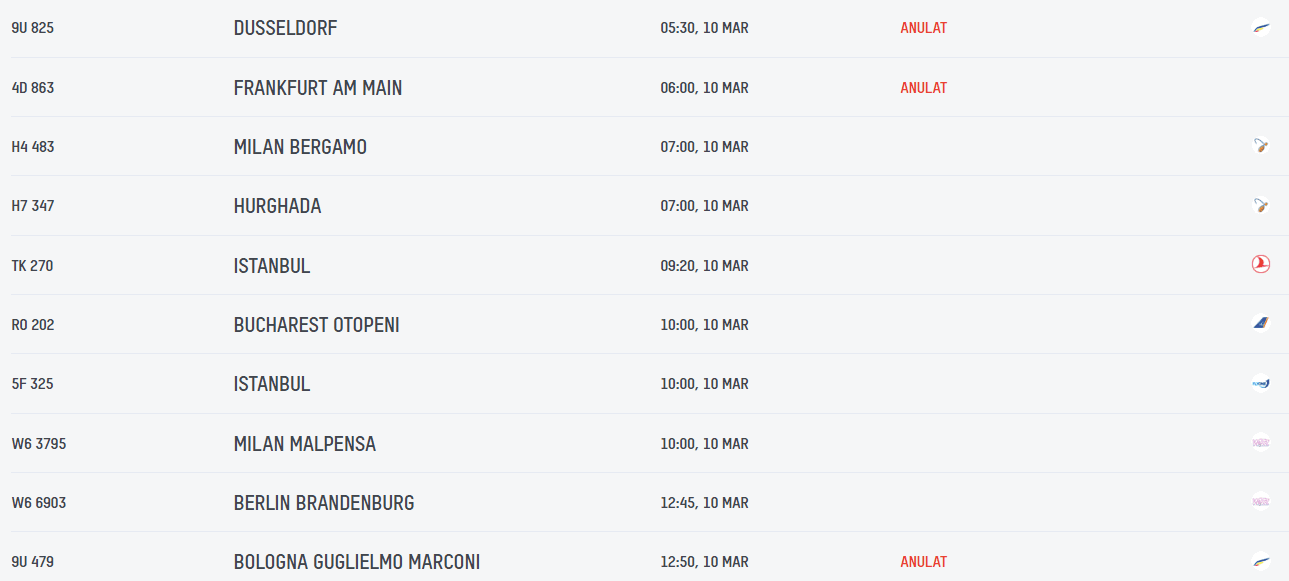Click the ANULAT status for Frankfurt flight
The width and height of the screenshot is (1289, 581).
[x=923, y=88]
